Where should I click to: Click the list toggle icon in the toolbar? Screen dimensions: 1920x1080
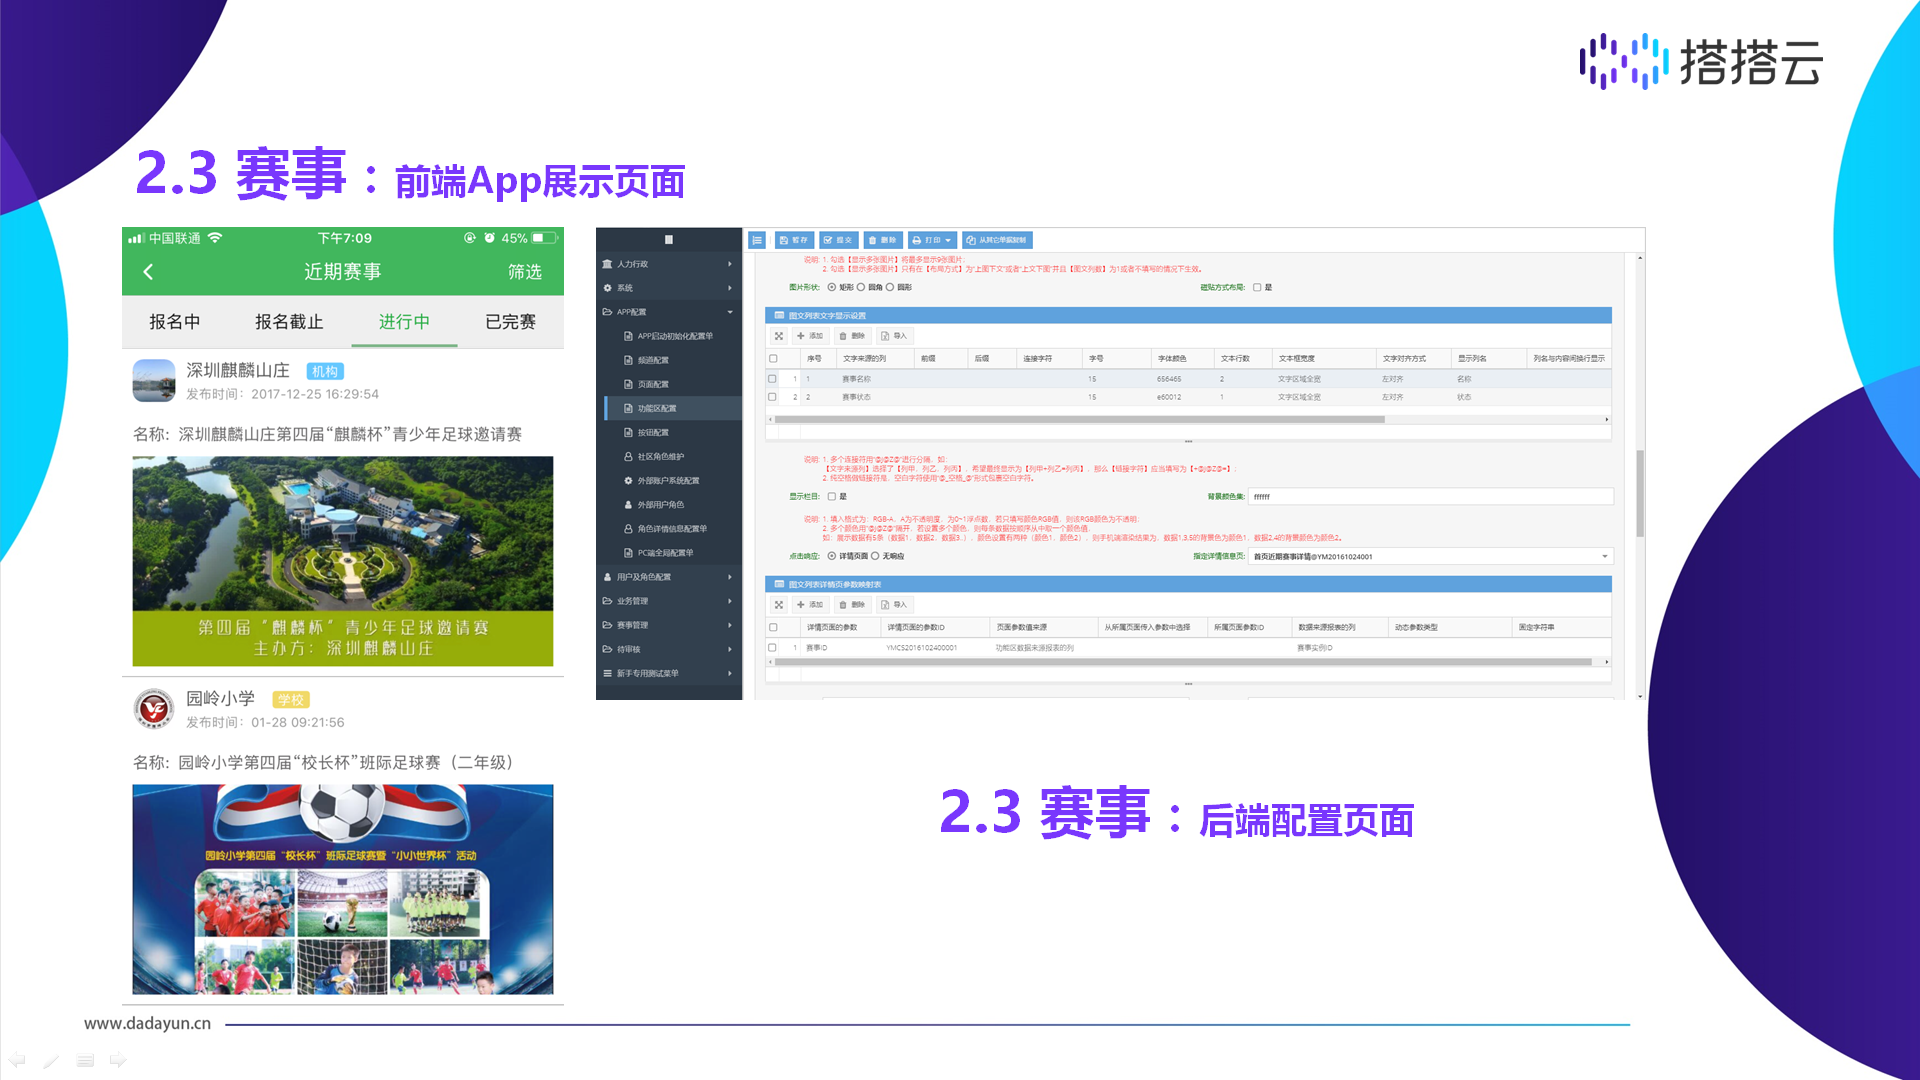(x=757, y=240)
